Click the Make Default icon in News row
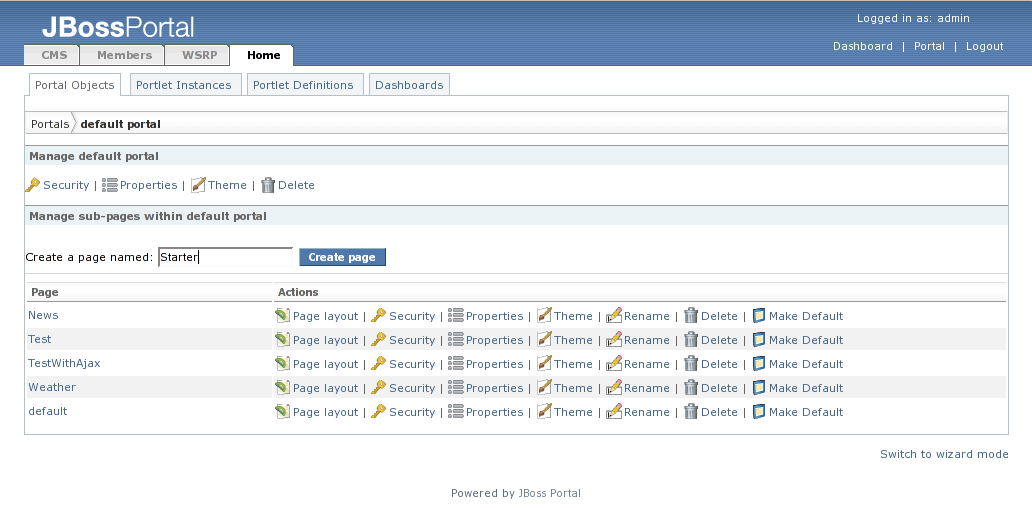 (x=759, y=316)
